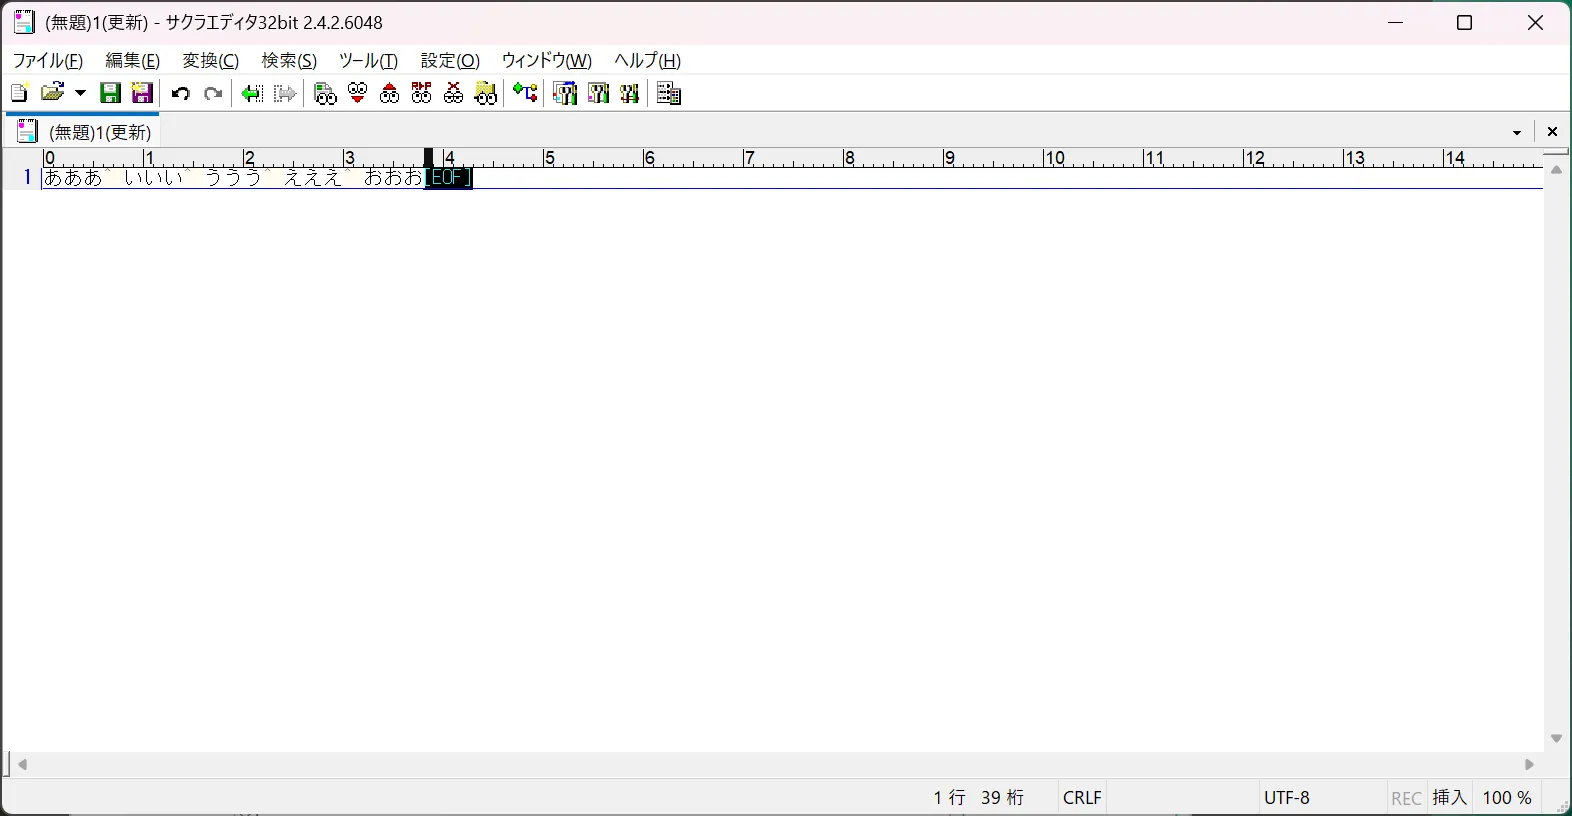
Task: Jump to the next position in move history
Action: (x=285, y=93)
